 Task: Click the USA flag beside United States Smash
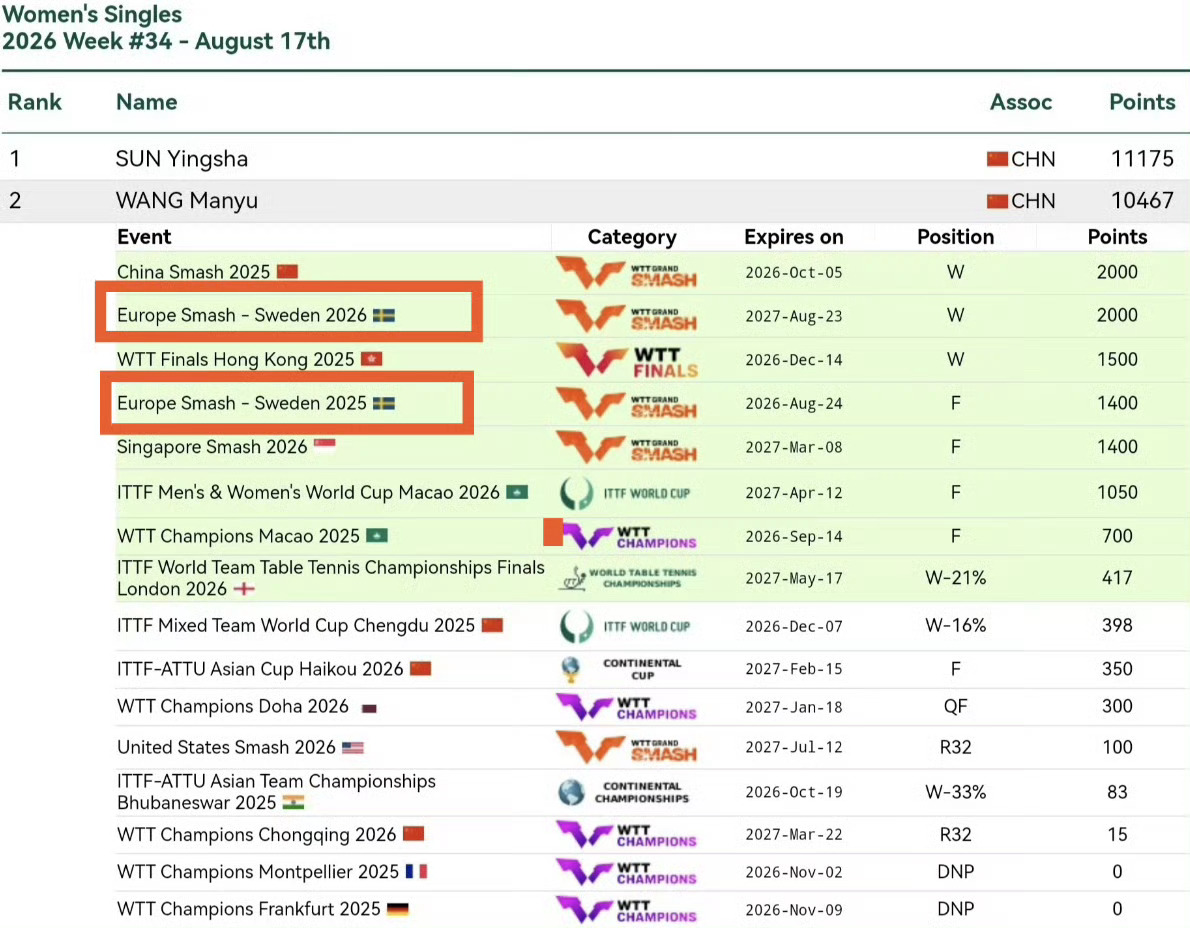353,747
